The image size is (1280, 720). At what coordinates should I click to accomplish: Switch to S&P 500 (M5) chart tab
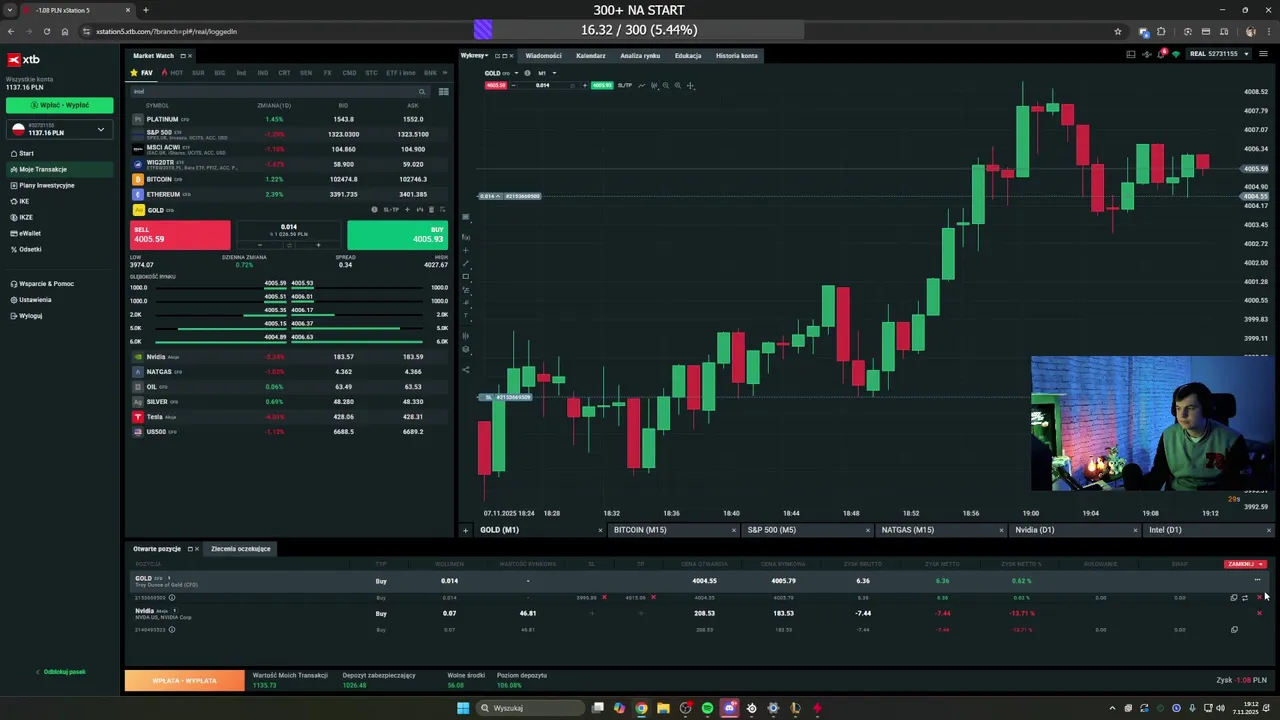(805, 530)
